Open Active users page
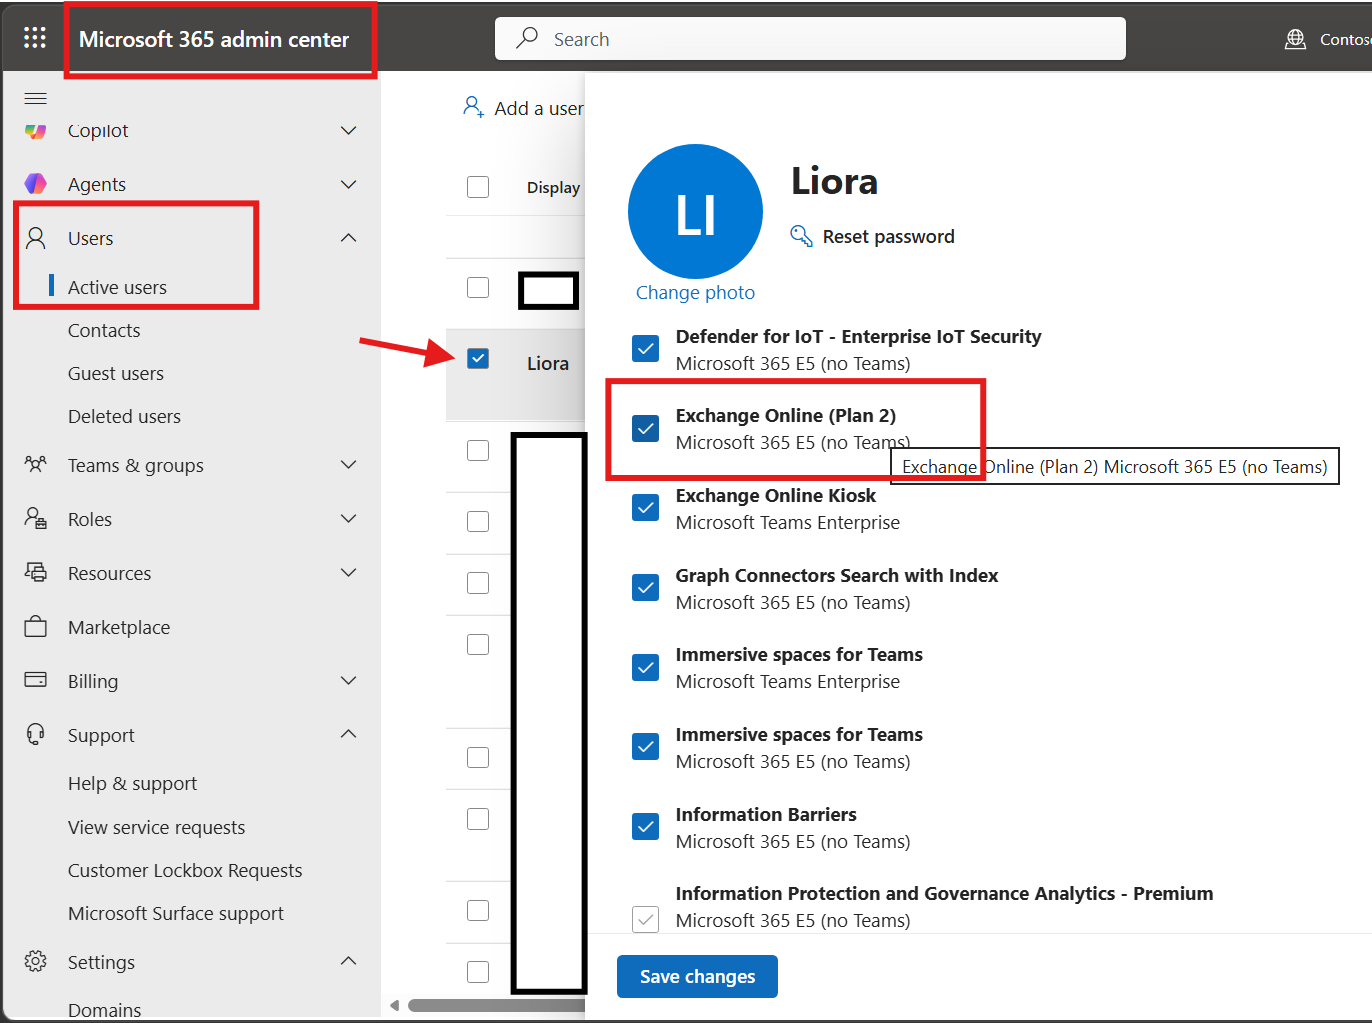 coord(117,287)
